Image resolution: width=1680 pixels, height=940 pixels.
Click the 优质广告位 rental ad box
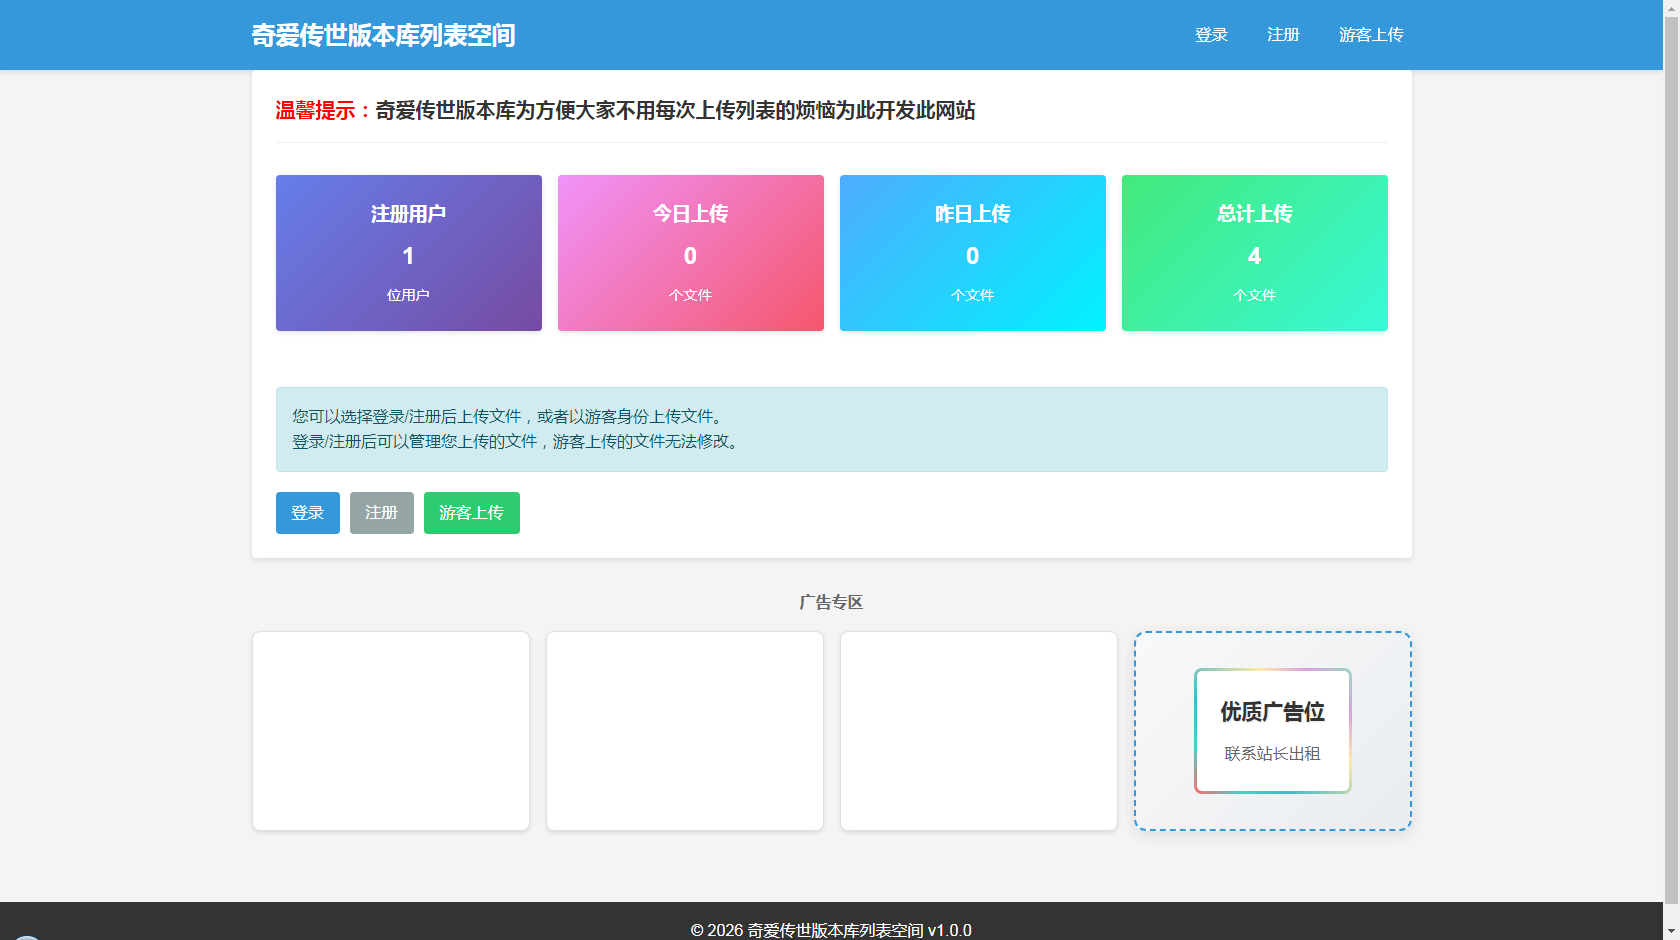[x=1272, y=731]
